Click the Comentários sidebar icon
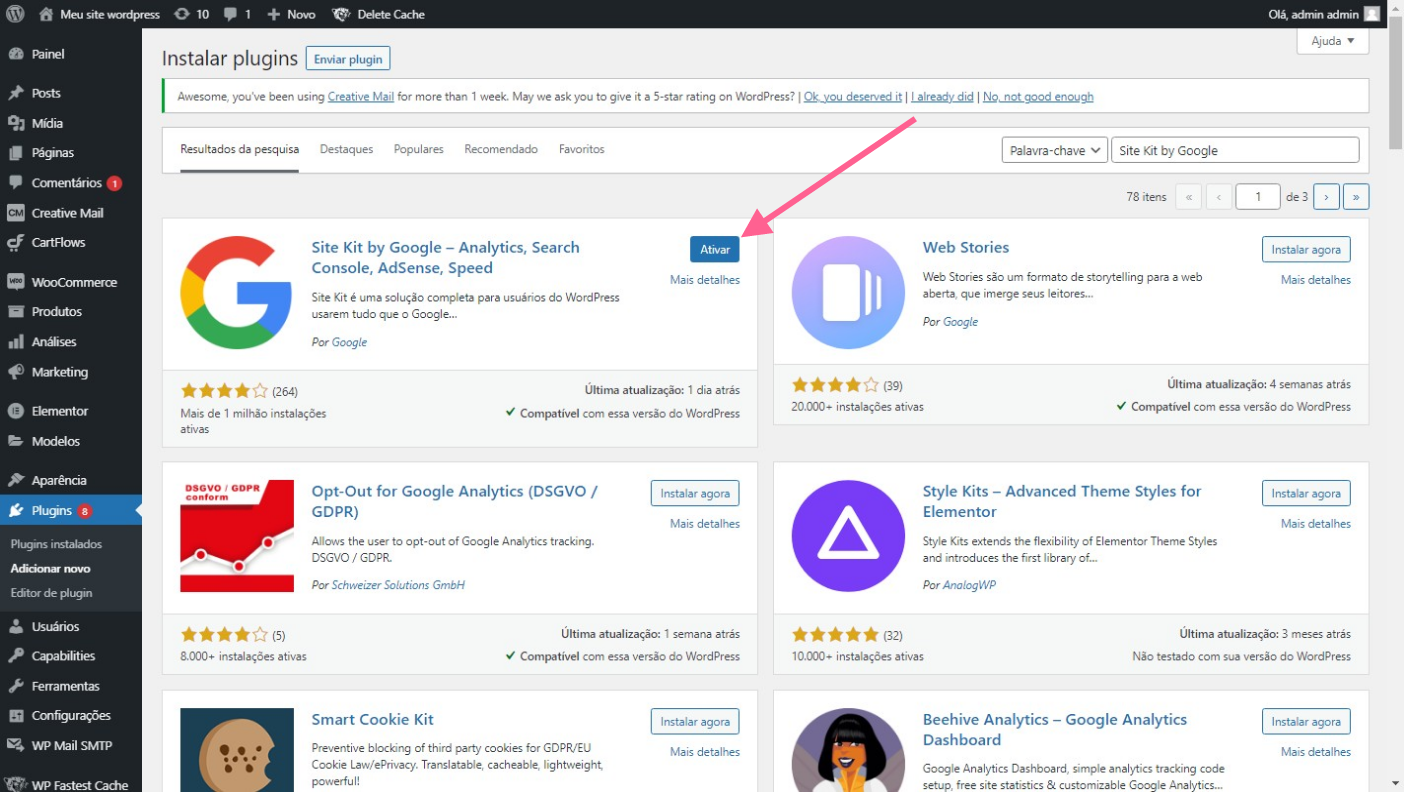 coord(15,183)
